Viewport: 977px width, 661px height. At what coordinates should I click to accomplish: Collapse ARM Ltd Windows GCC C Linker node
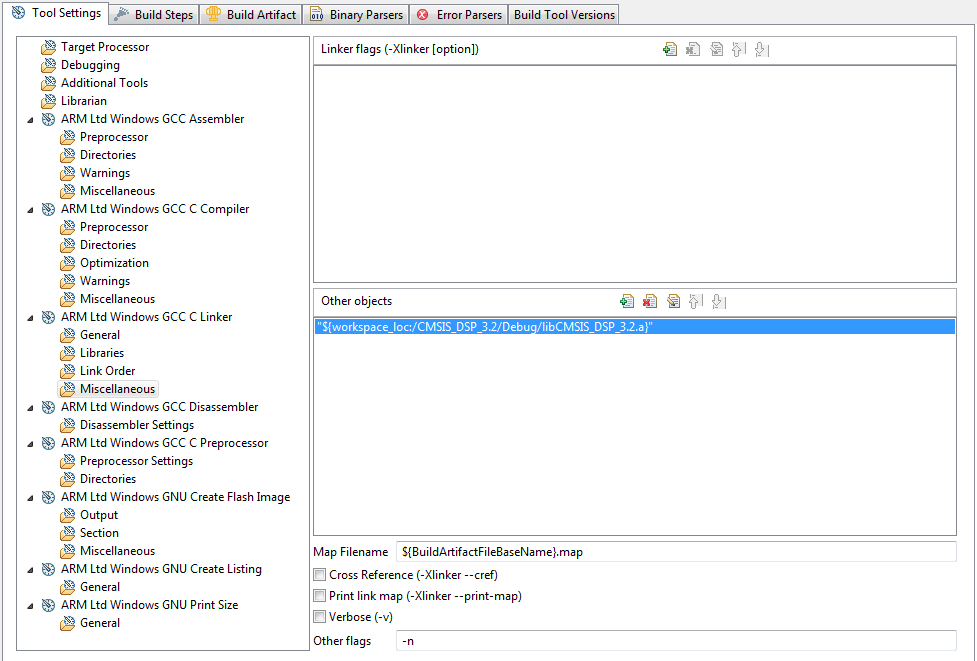click(x=30, y=318)
